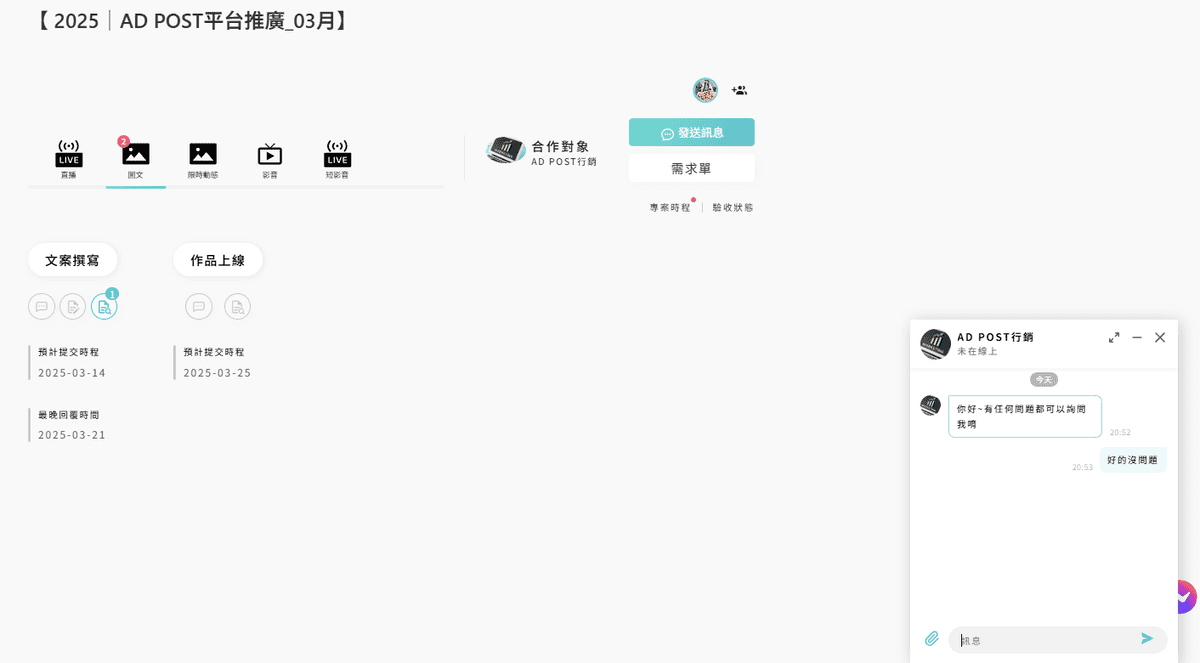The width and height of the screenshot is (1200, 663).
Task: Switch to the 限時動態 tab
Action: (x=203, y=158)
